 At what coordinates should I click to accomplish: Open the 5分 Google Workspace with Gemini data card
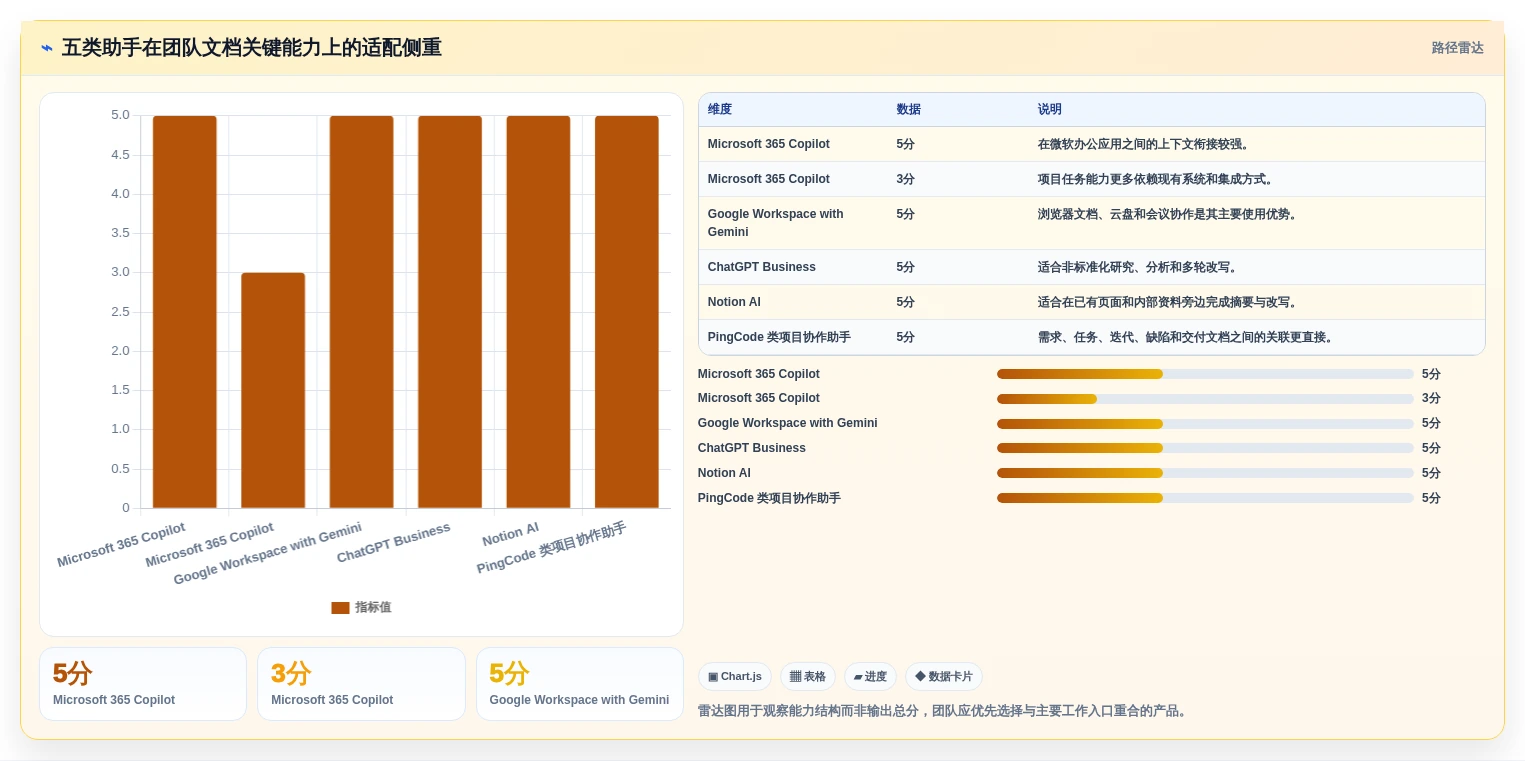coord(580,684)
